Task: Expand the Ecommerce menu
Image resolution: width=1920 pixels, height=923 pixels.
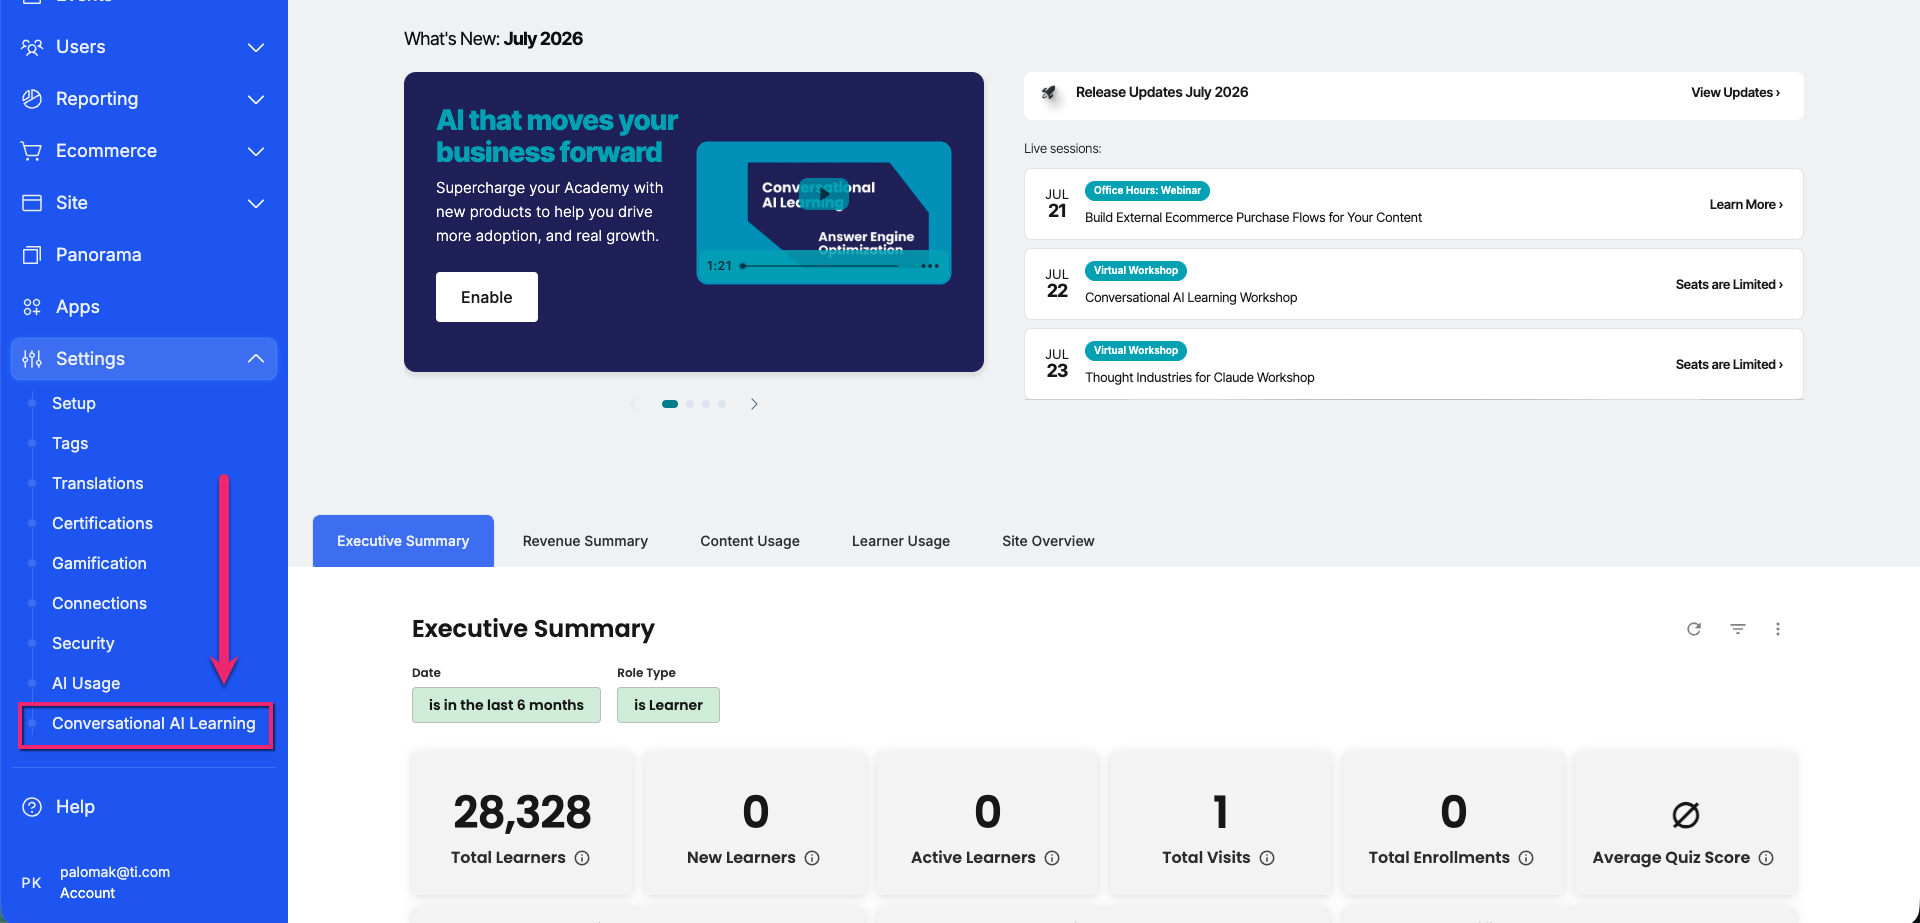Action: [x=144, y=151]
